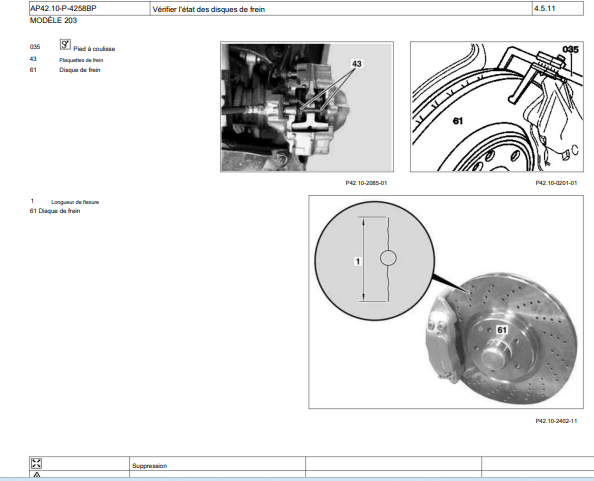
Task: Click the warning triangle icon below the Suppression row
Action: pyautogui.click(x=37, y=475)
